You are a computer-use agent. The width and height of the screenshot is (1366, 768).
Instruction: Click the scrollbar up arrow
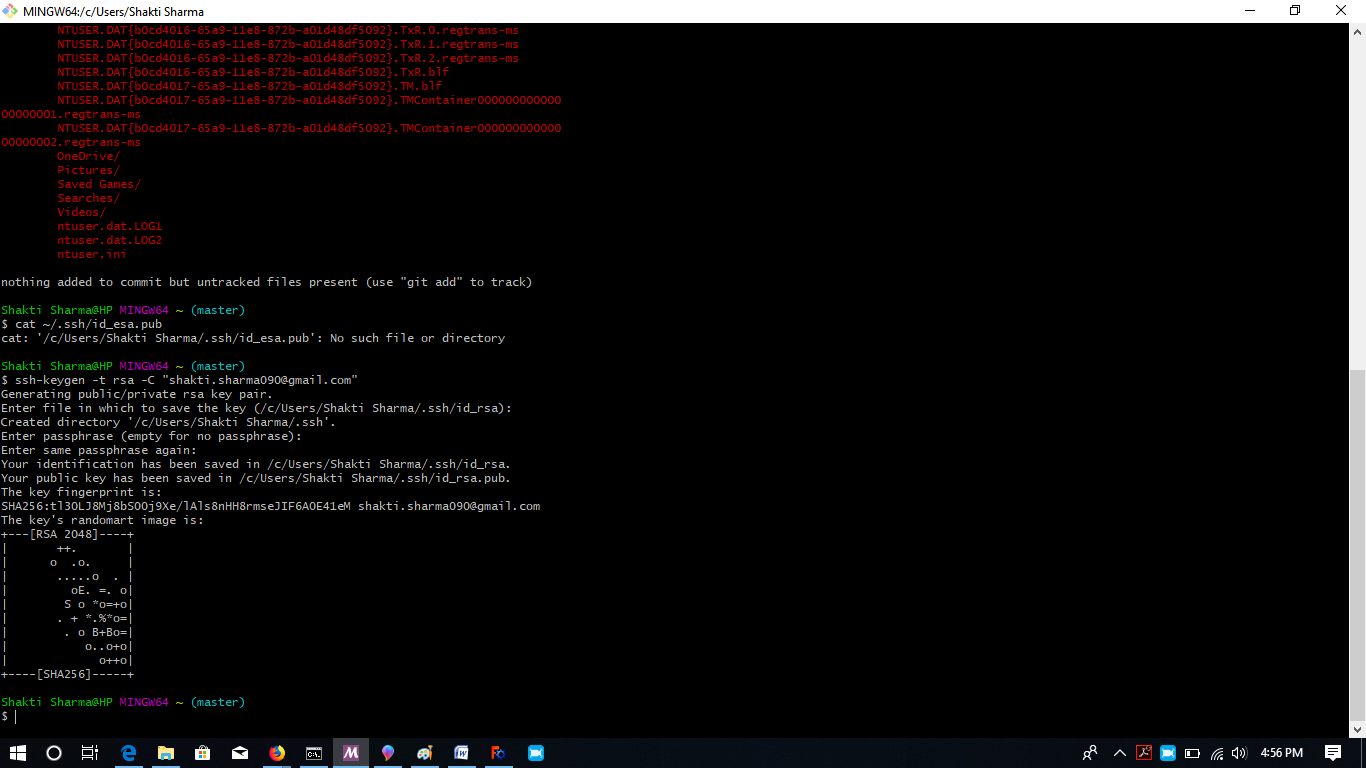pyautogui.click(x=1357, y=31)
